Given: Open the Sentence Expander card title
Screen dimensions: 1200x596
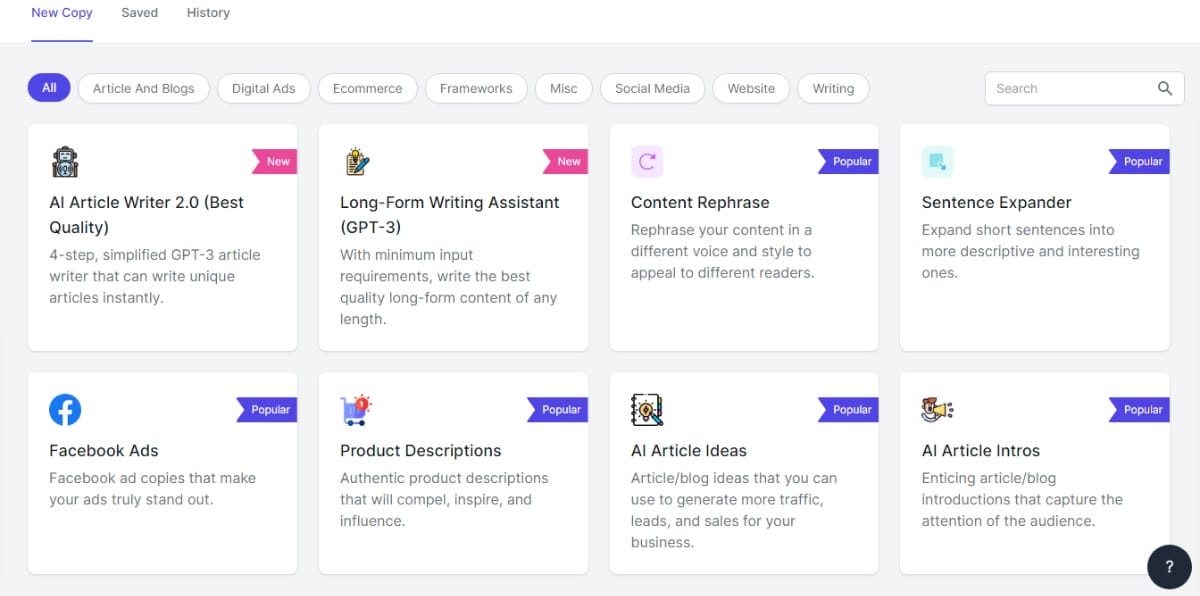Looking at the screenshot, I should (996, 202).
